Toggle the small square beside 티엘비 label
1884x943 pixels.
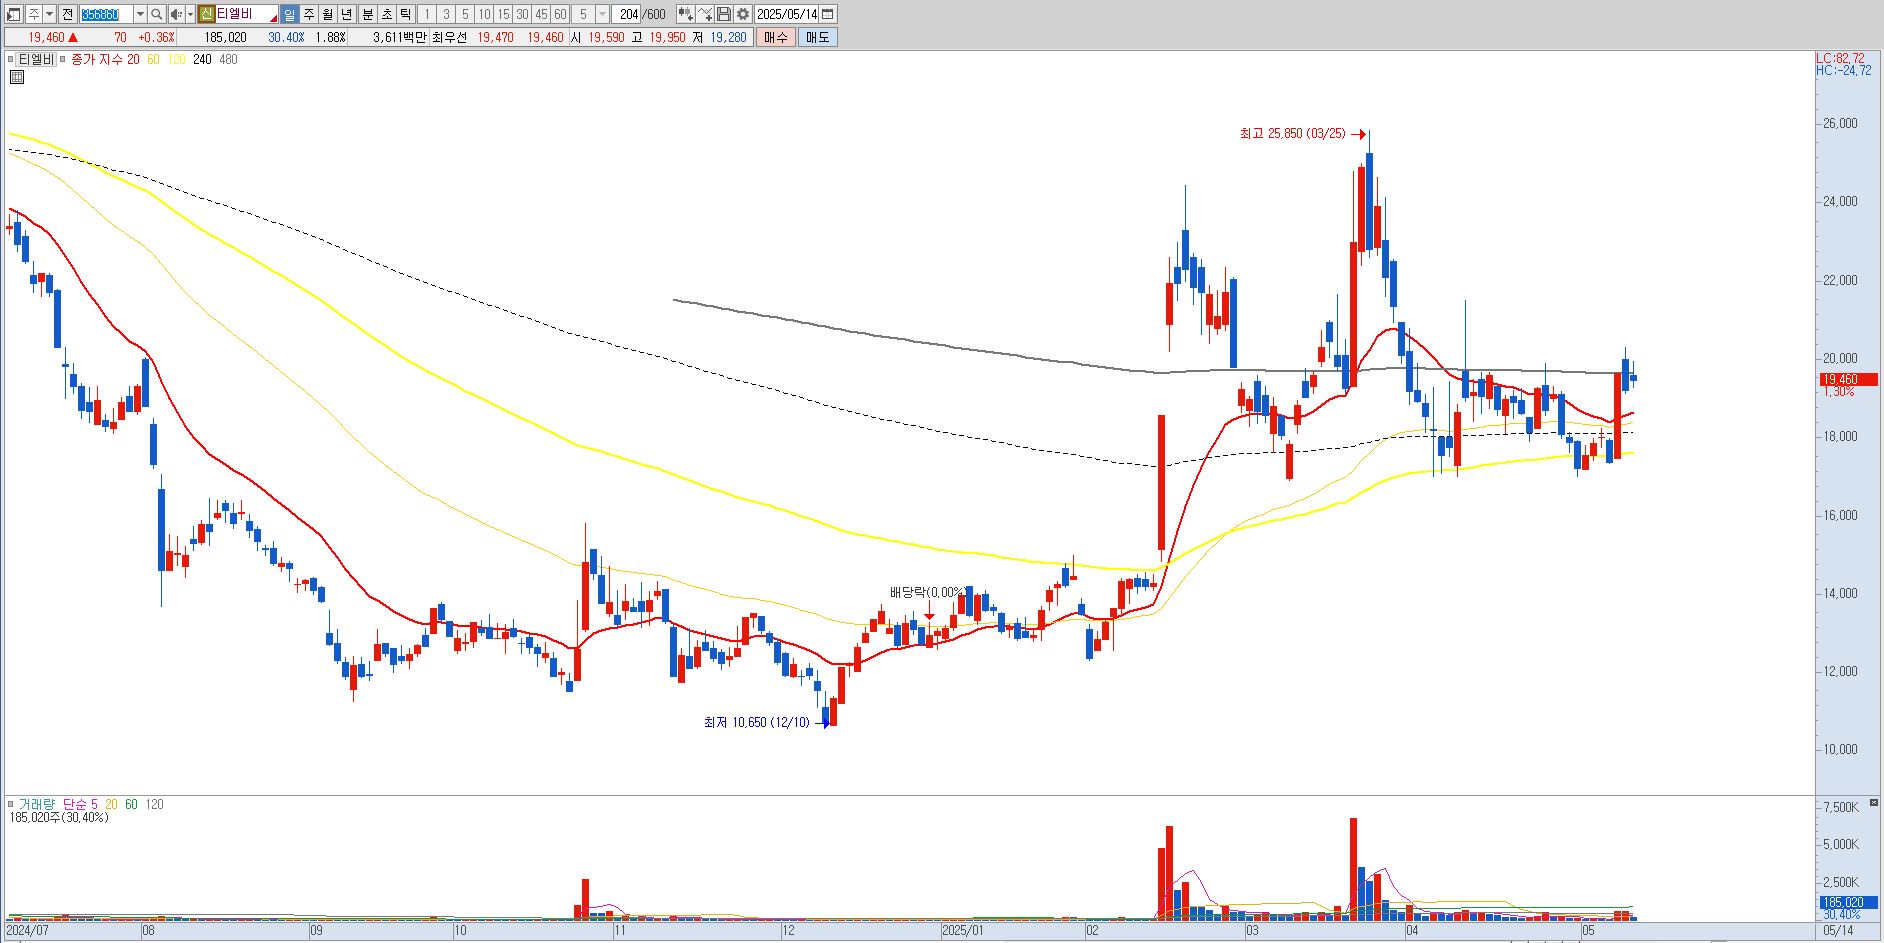(12, 60)
